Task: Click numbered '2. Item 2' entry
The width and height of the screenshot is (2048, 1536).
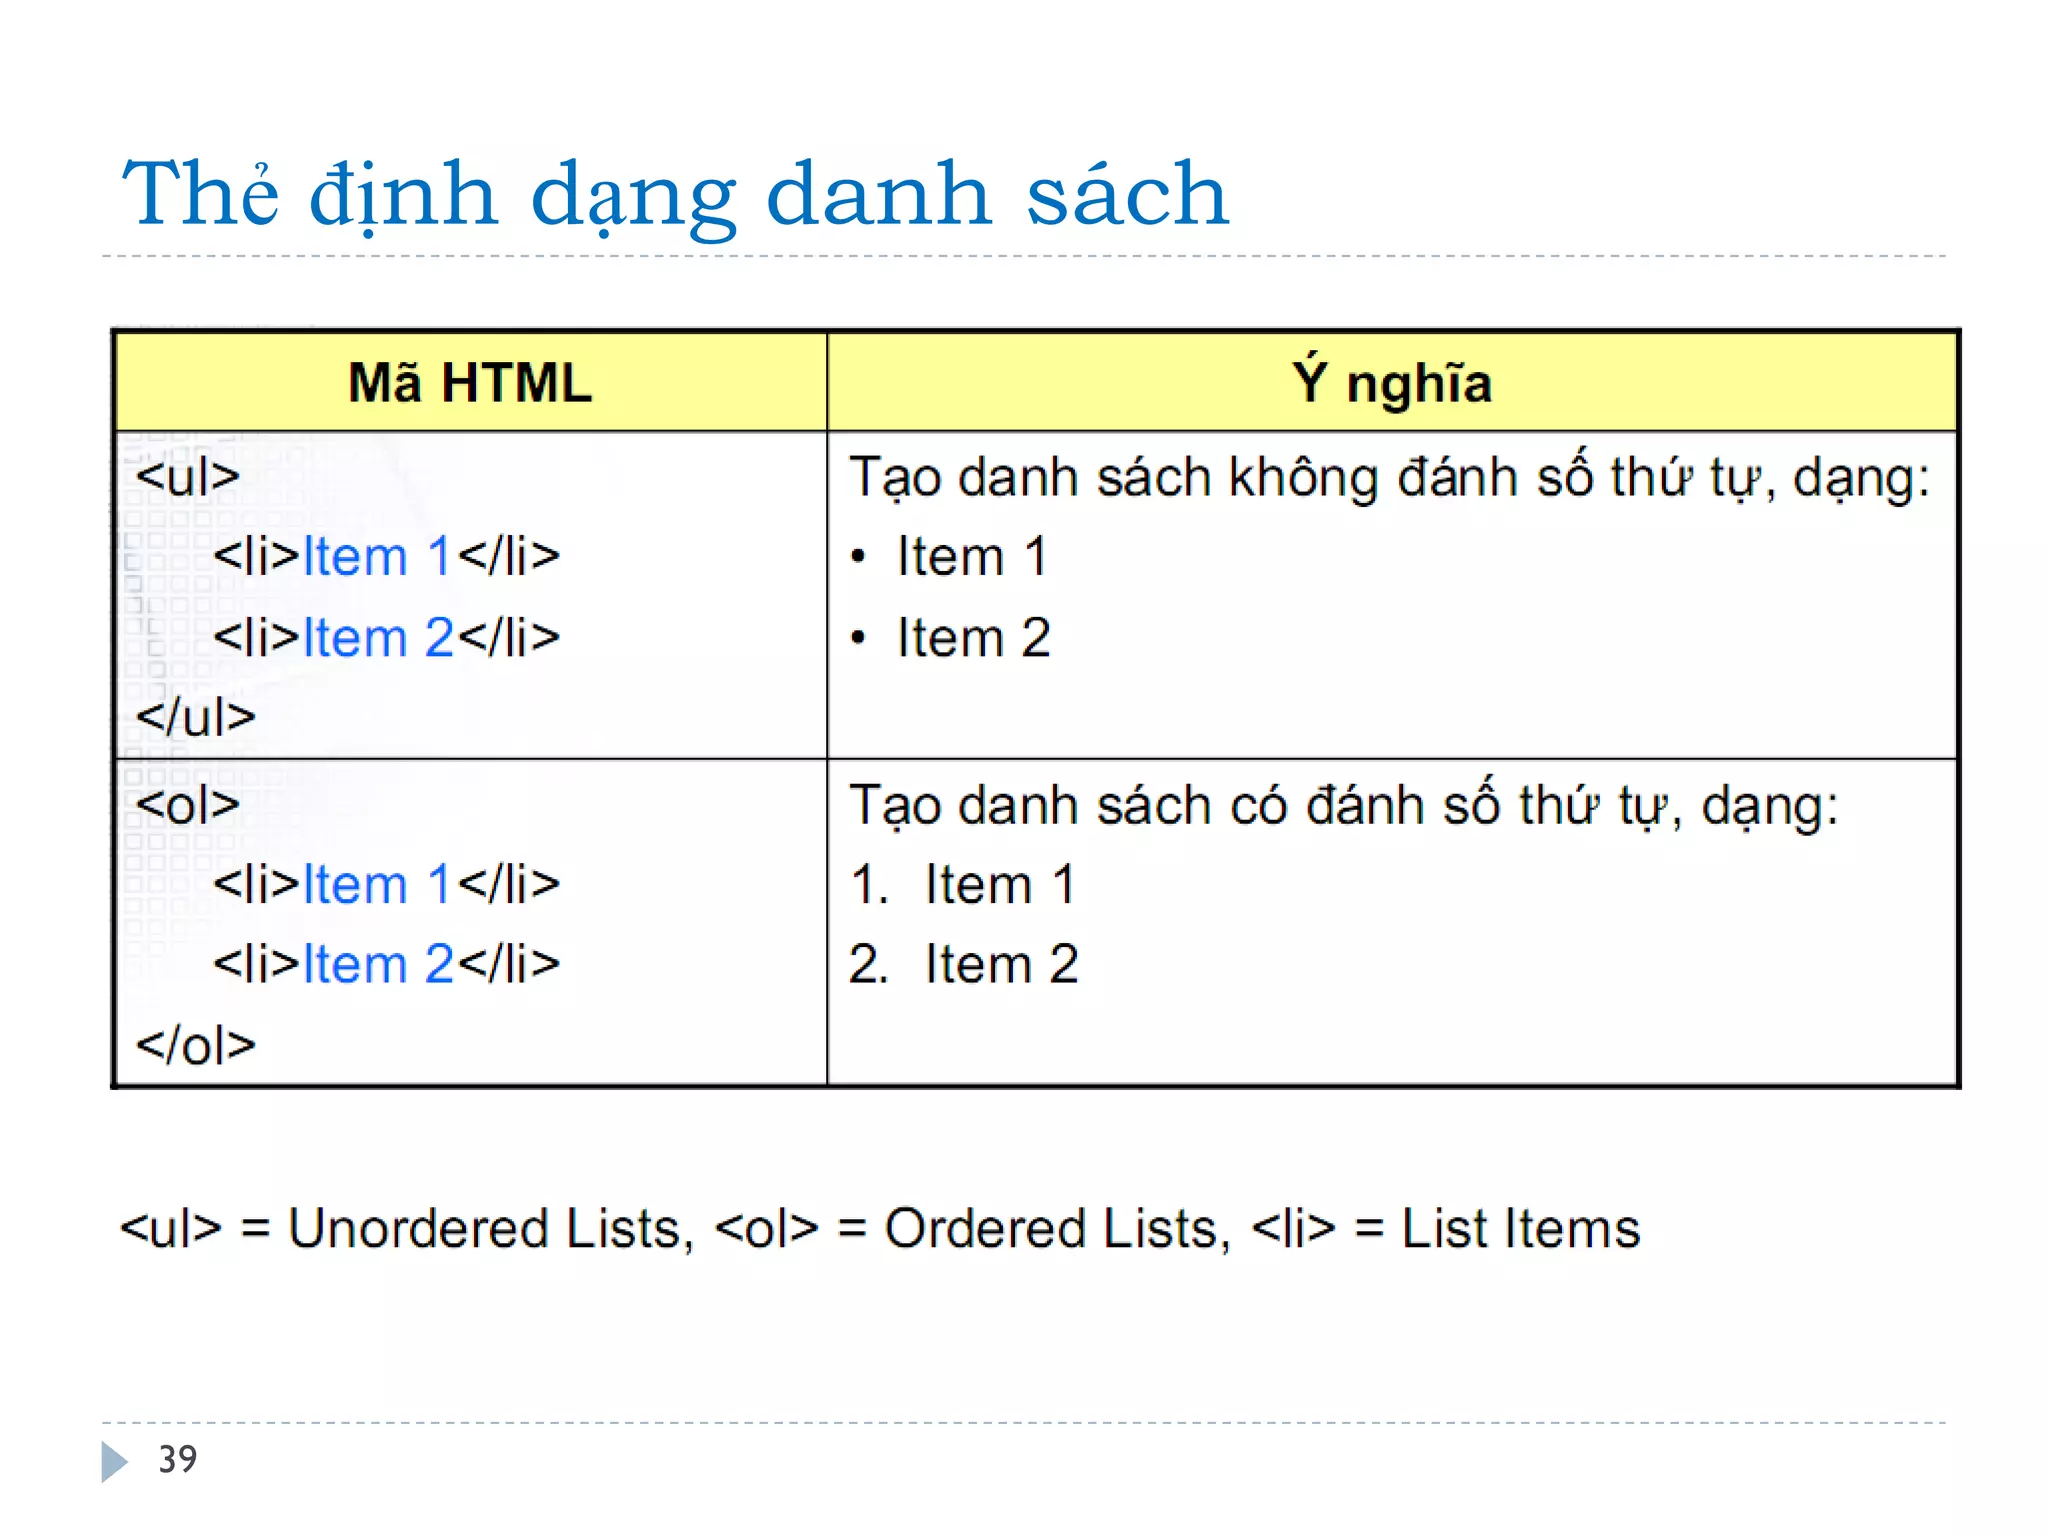Action: (964, 964)
